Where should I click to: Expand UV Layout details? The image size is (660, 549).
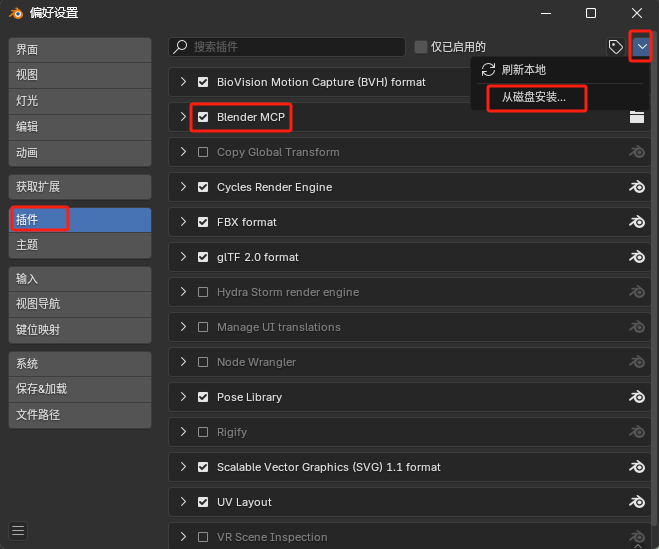tap(183, 501)
